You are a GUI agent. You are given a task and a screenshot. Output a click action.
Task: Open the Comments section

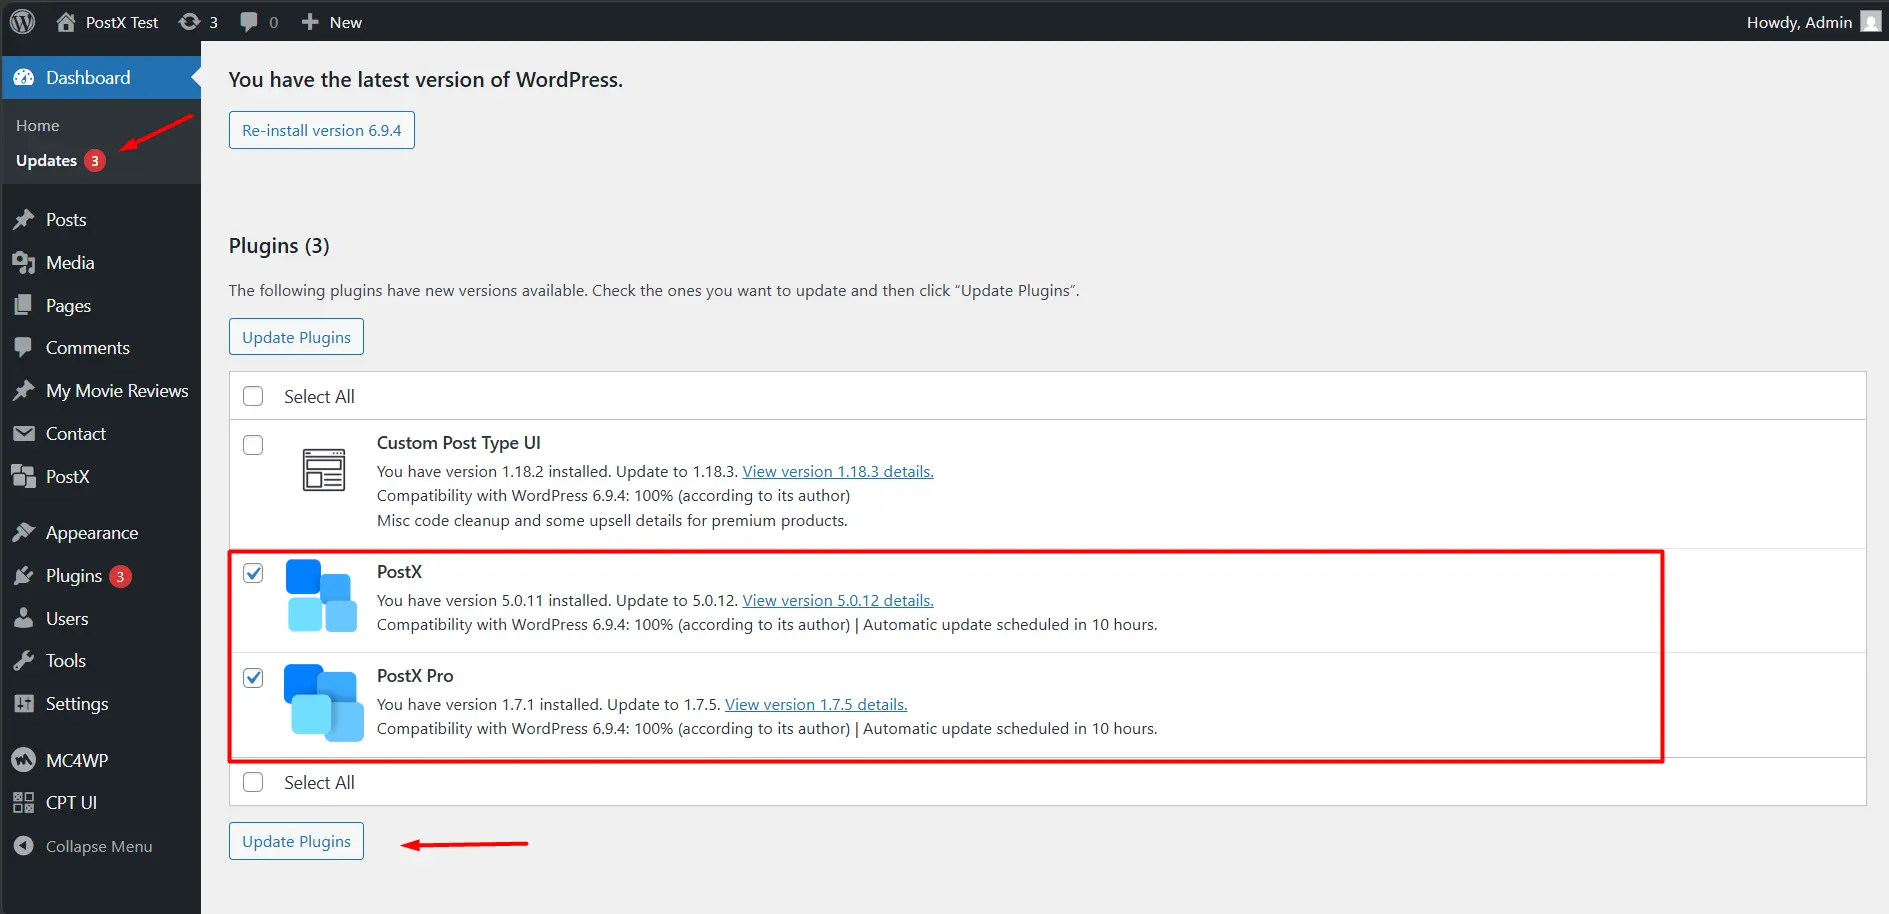(88, 347)
